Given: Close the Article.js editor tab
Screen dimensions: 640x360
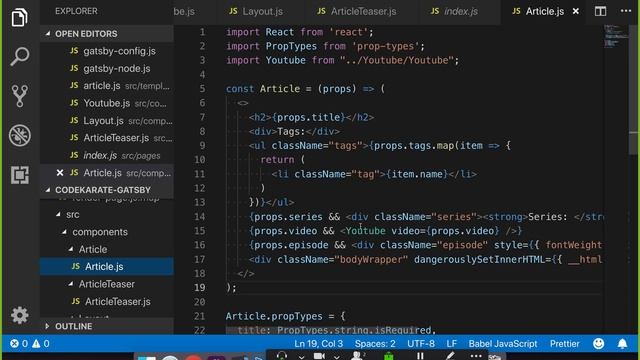Looking at the screenshot, I should pos(576,11).
